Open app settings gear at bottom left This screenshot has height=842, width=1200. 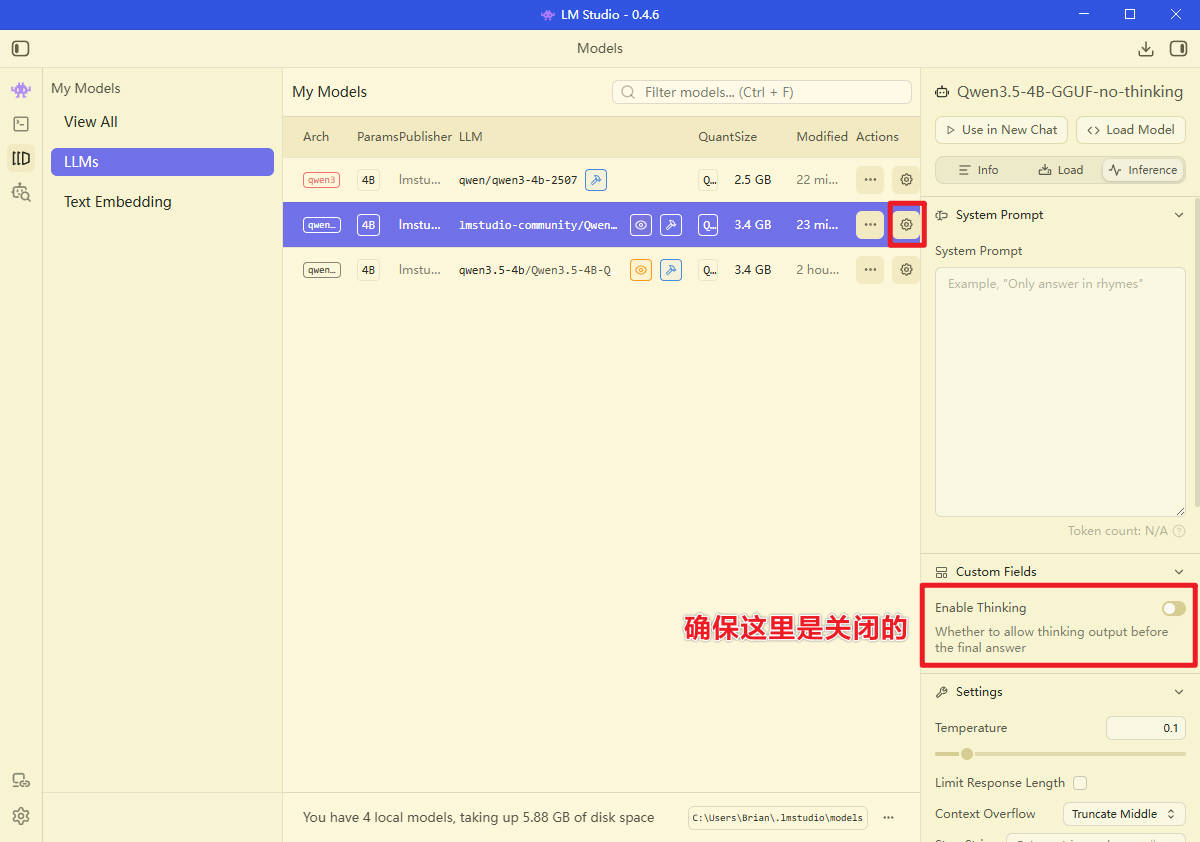[21, 816]
